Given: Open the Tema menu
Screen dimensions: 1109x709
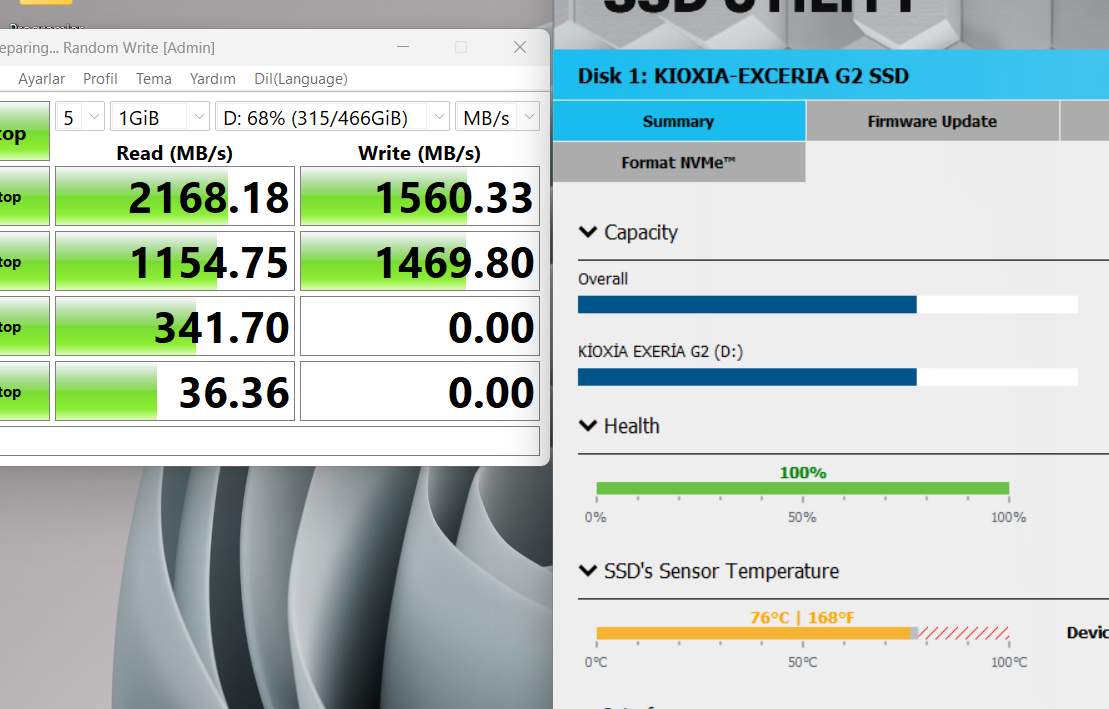Looking at the screenshot, I should (153, 79).
